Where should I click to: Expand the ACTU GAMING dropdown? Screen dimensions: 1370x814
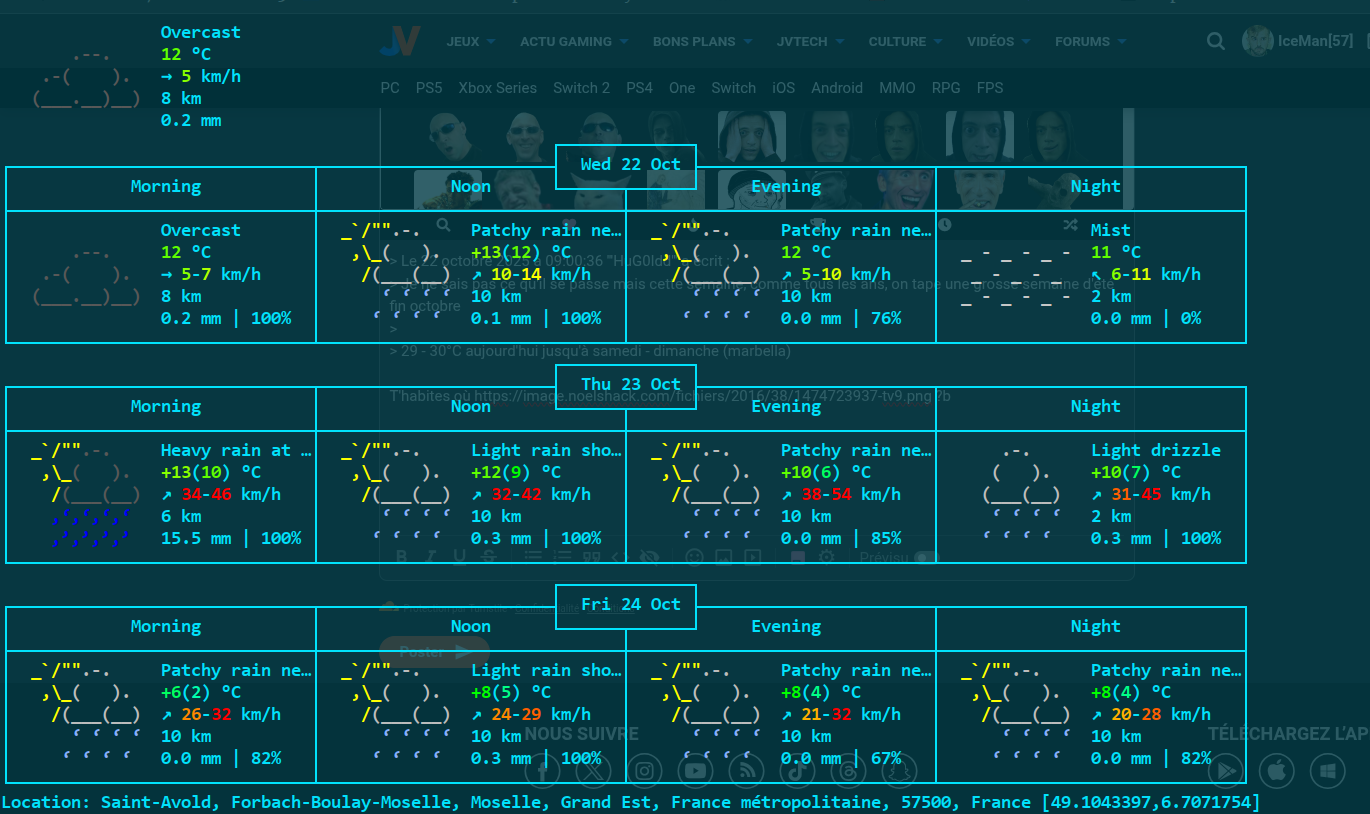pos(573,42)
